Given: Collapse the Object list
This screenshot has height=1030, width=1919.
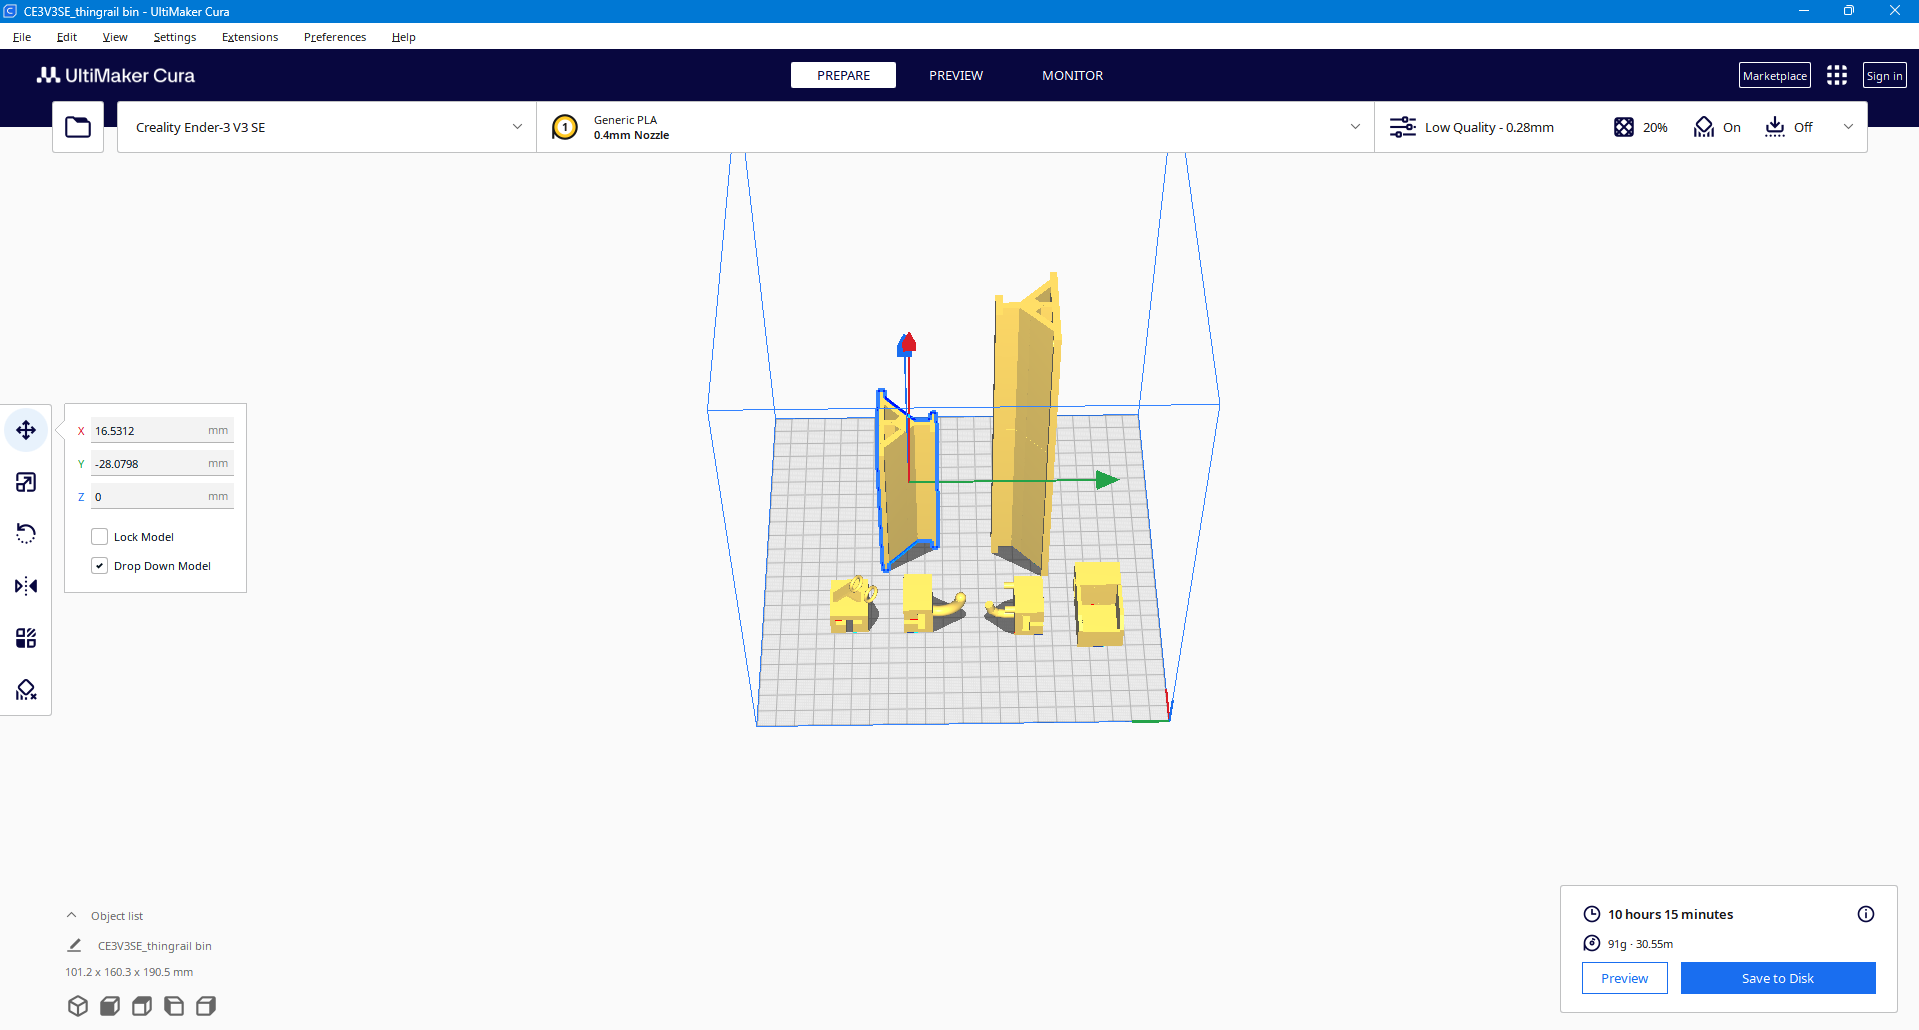Looking at the screenshot, I should [72, 915].
